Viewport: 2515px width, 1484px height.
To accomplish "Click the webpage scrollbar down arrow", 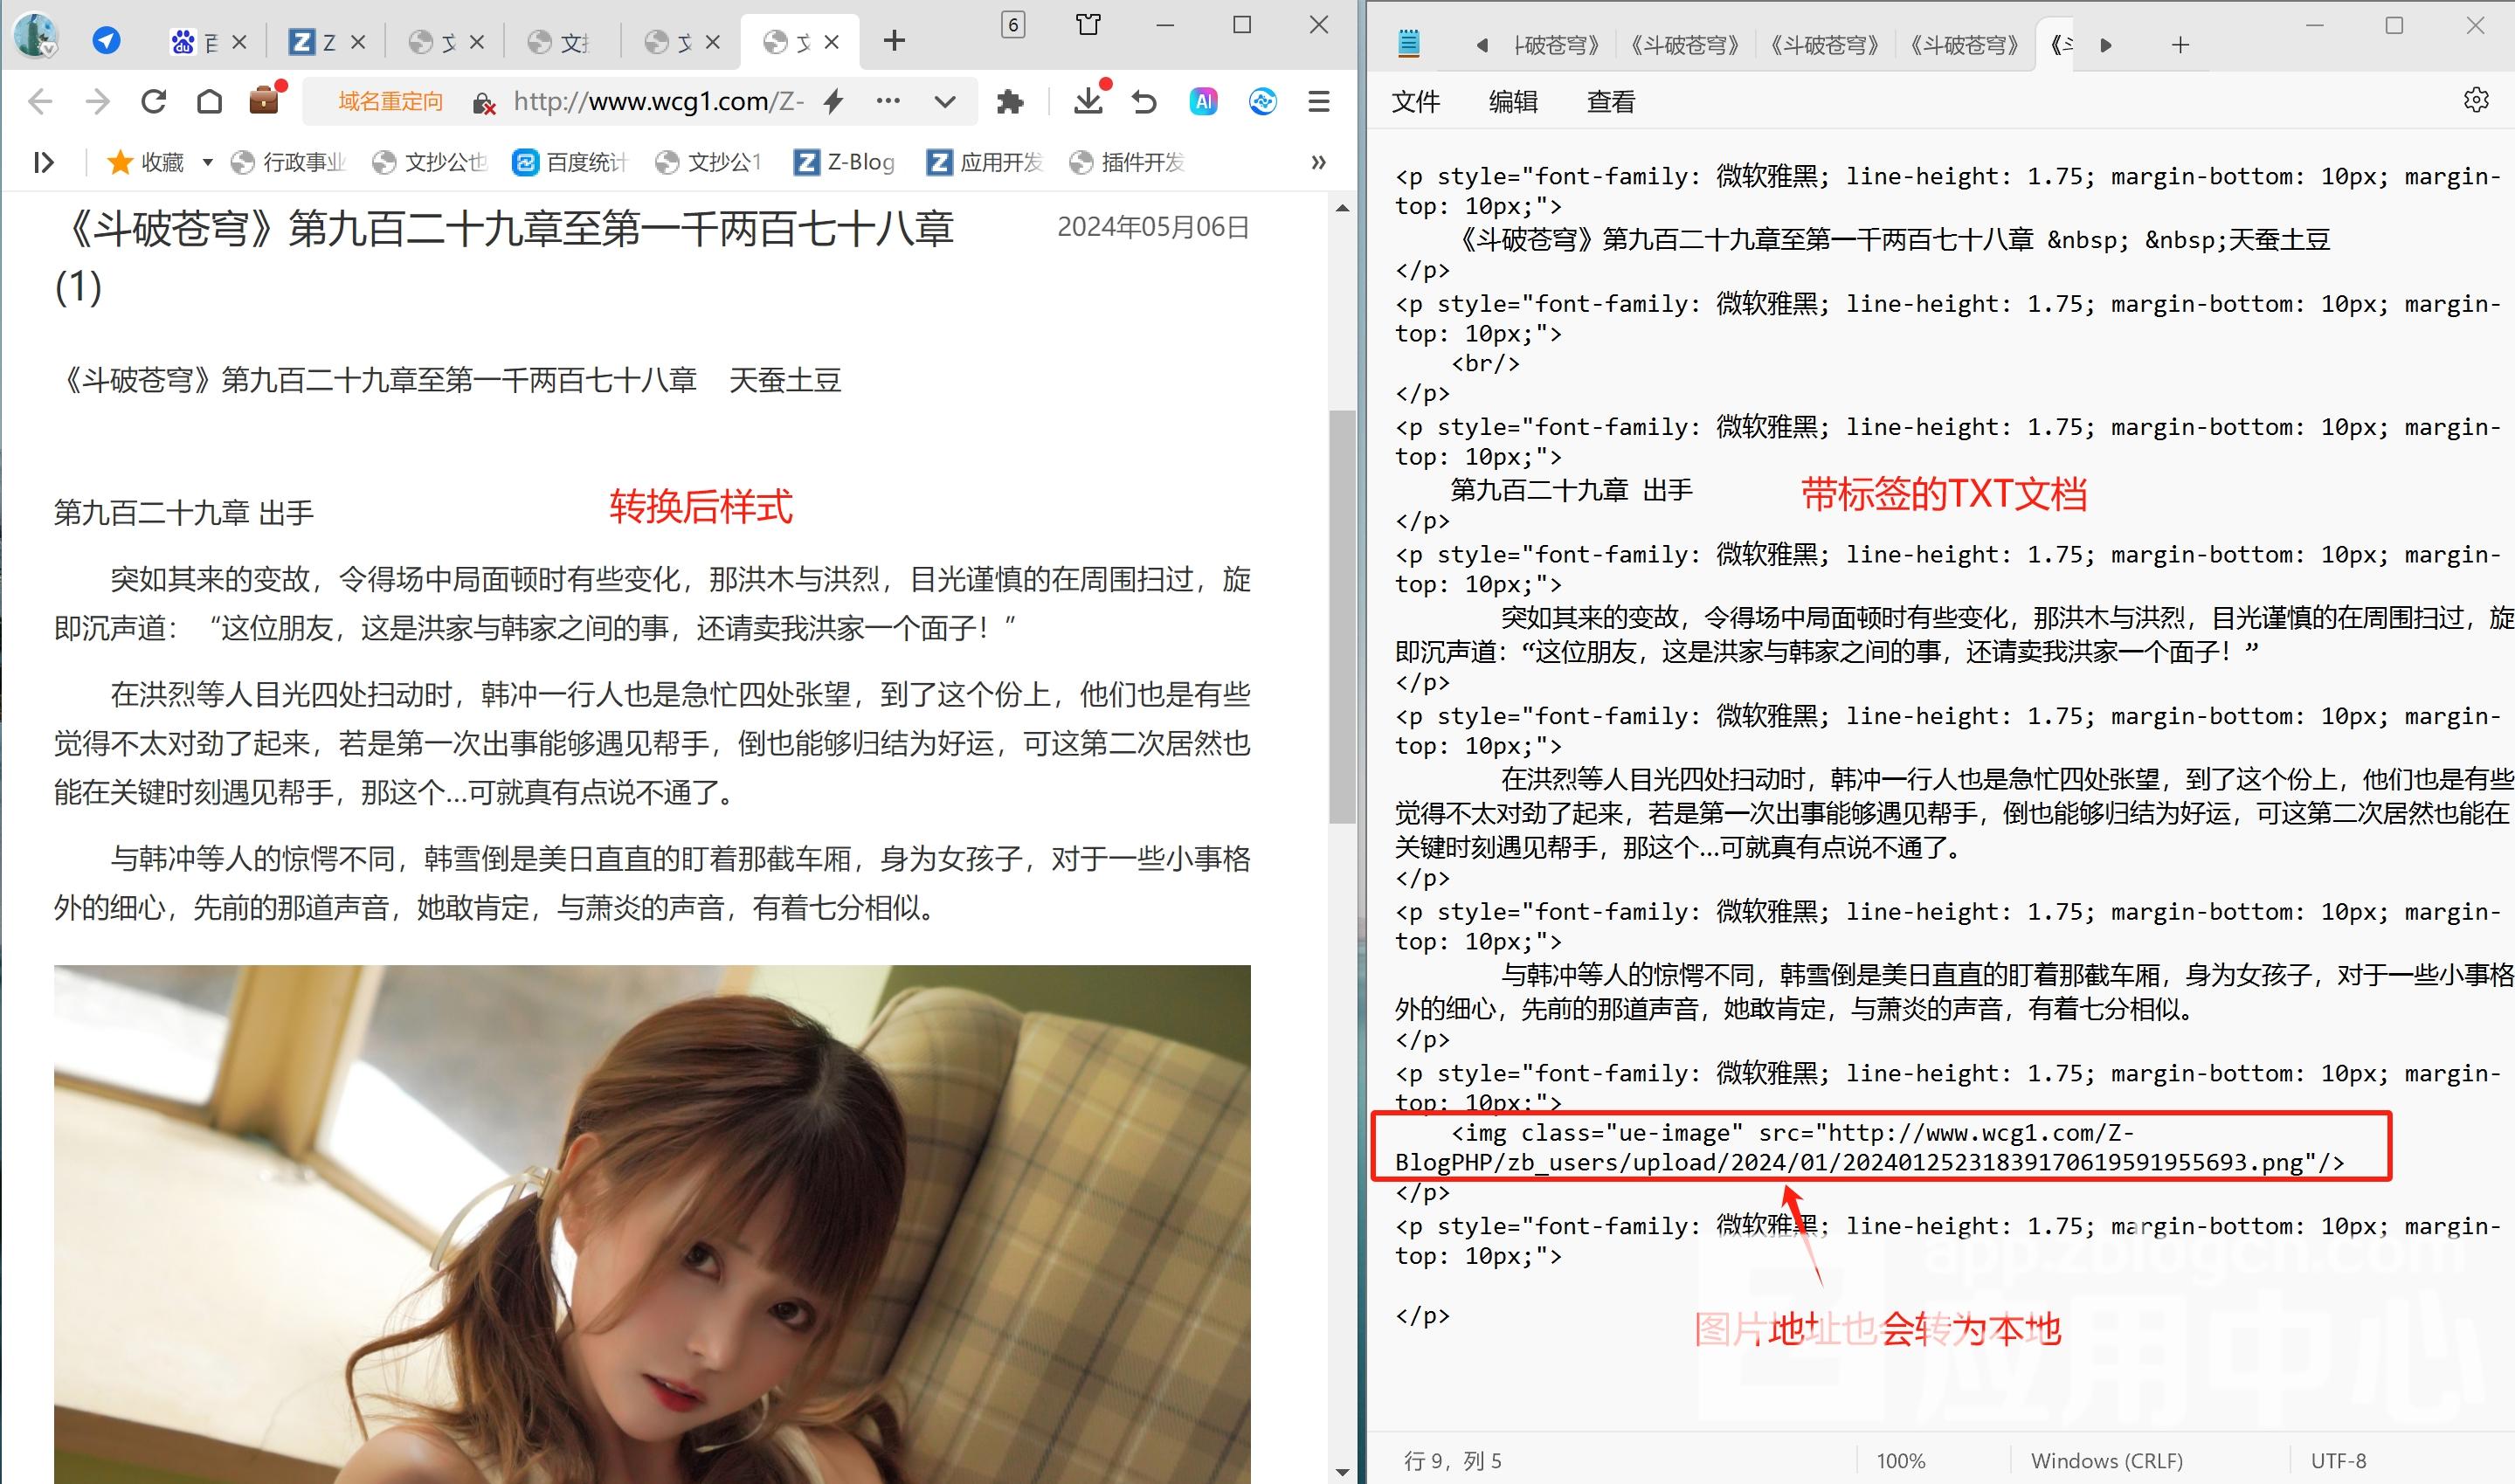I will 1342,1471.
